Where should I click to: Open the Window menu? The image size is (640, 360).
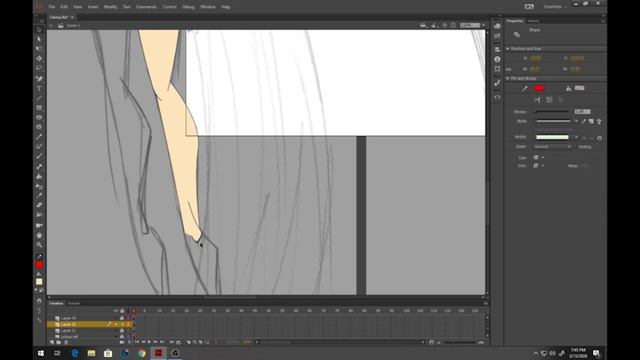tap(207, 7)
